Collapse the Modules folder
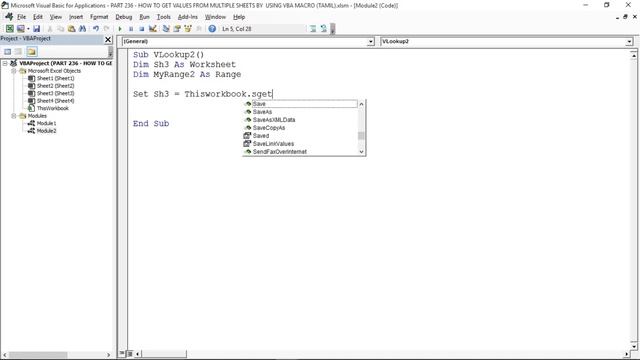This screenshot has width=640, height=360. click(x=13, y=116)
